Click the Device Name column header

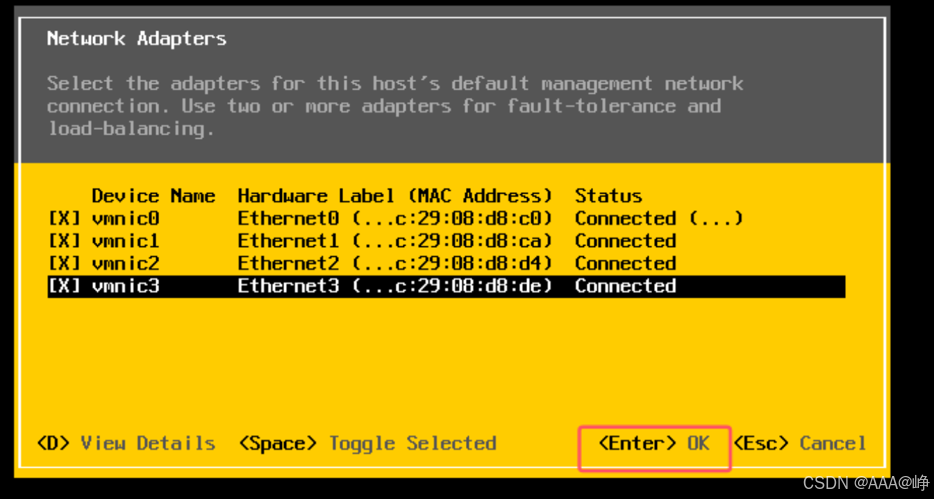coord(154,196)
